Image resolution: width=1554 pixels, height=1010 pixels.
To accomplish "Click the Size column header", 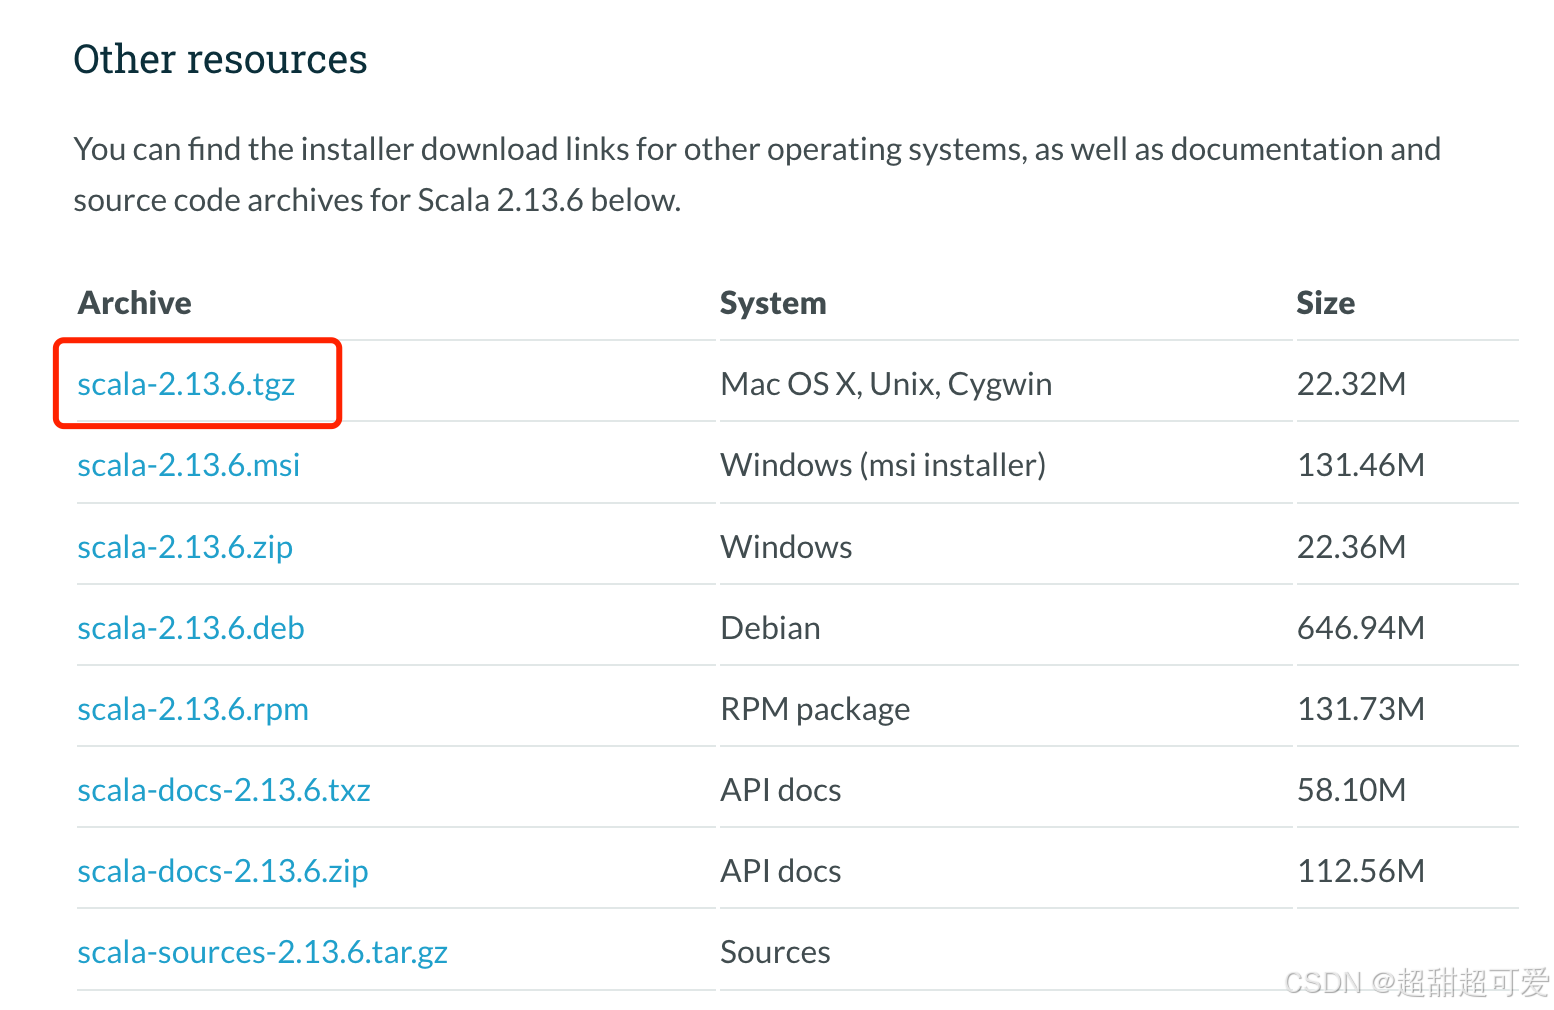I will [1325, 303].
